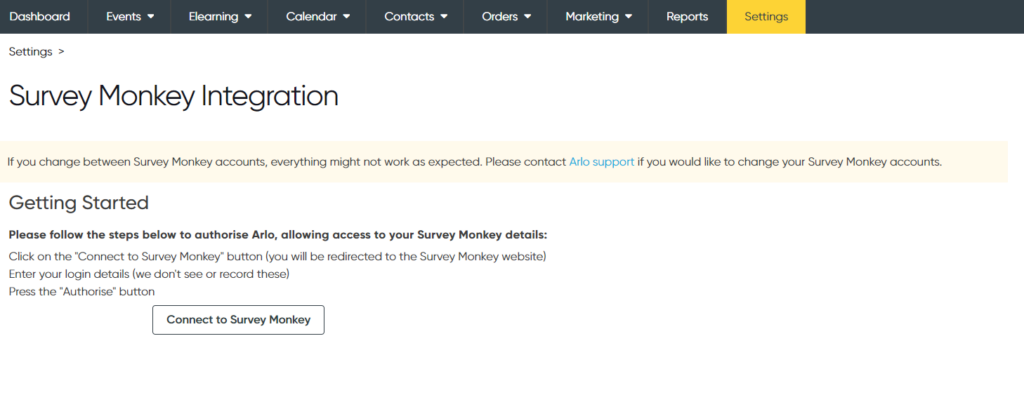
Task: Select the highlighted Settings tab
Action: pyautogui.click(x=766, y=17)
